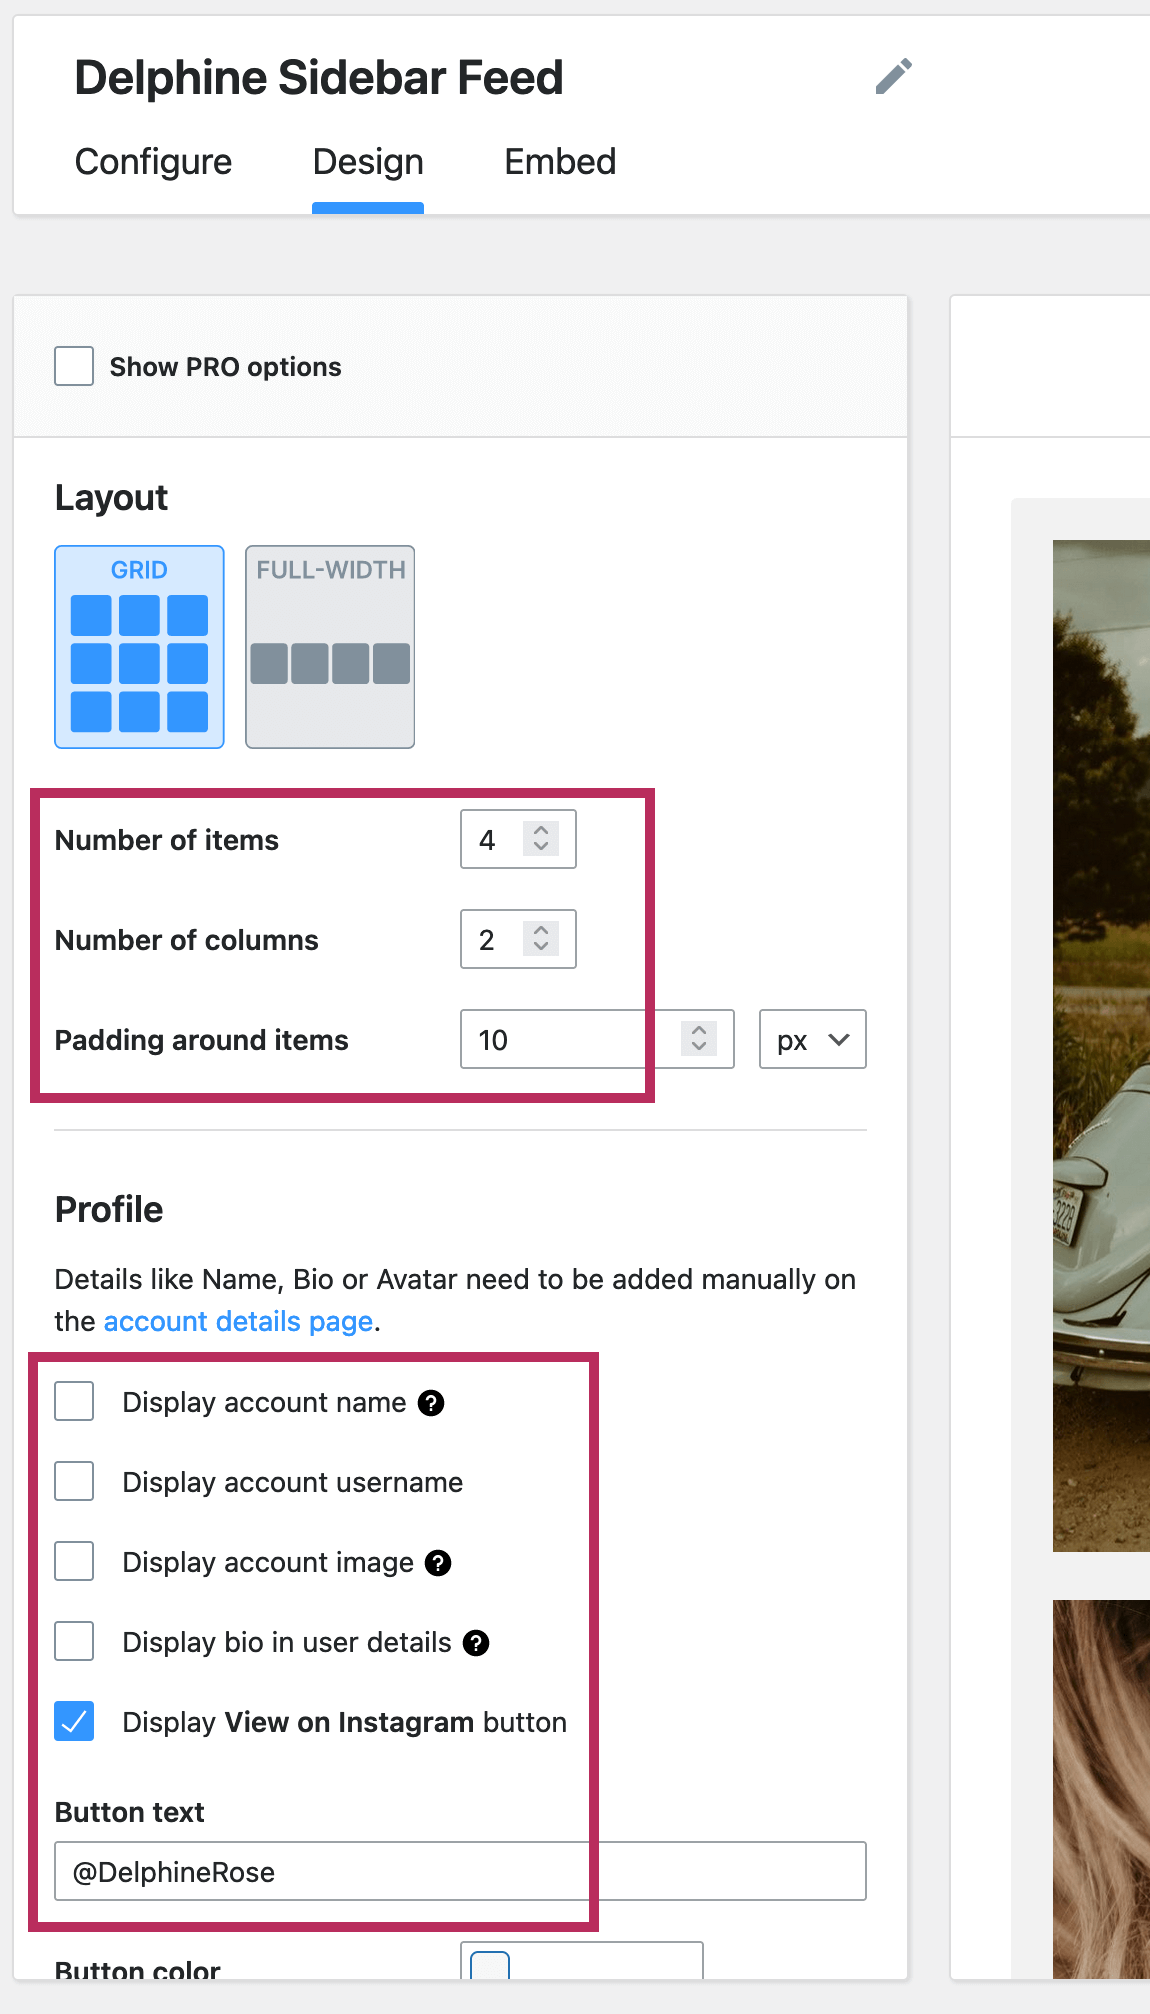This screenshot has width=1150, height=2014.
Task: Click stepper arrows on Number of columns
Action: pos(541,939)
